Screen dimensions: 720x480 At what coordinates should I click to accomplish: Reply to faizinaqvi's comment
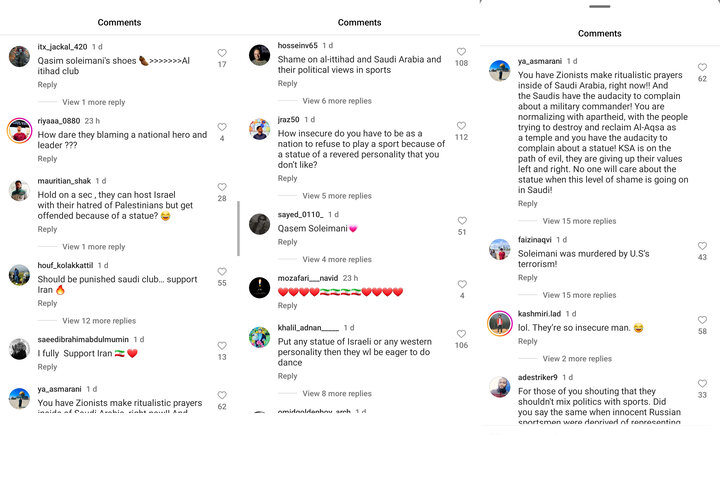(x=528, y=277)
